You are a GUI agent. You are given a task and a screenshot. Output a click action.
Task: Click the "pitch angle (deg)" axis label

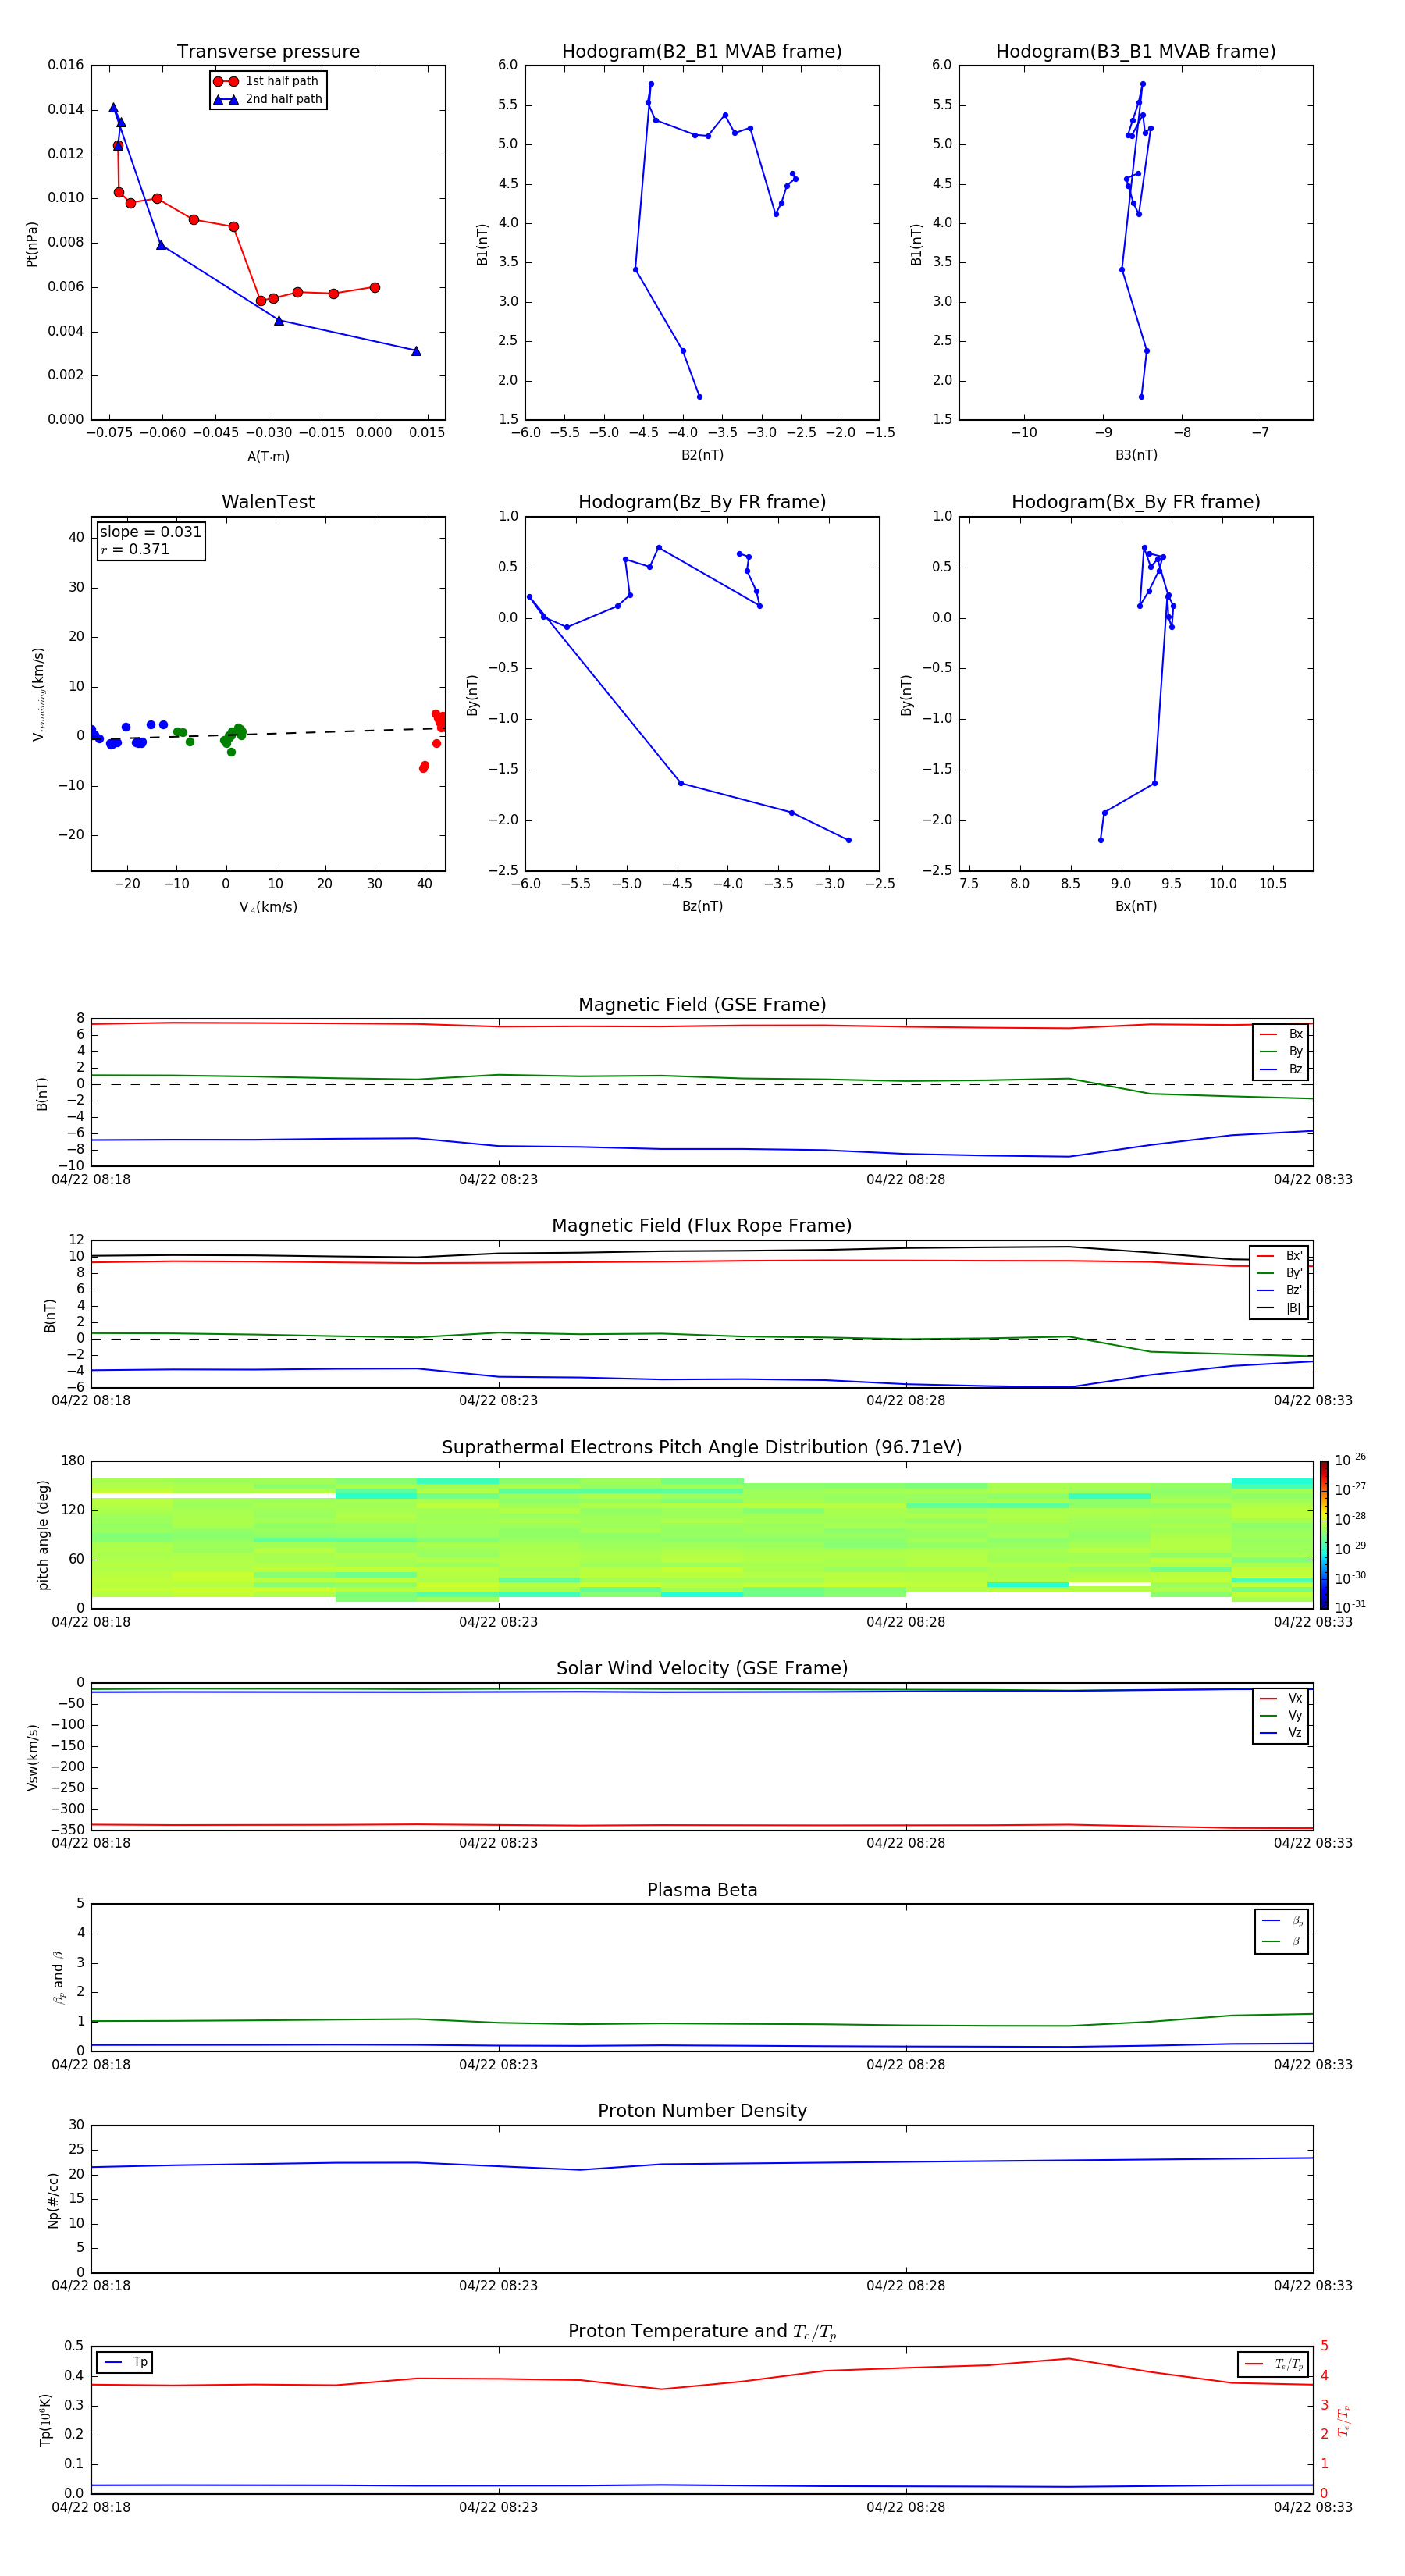[x=43, y=1535]
